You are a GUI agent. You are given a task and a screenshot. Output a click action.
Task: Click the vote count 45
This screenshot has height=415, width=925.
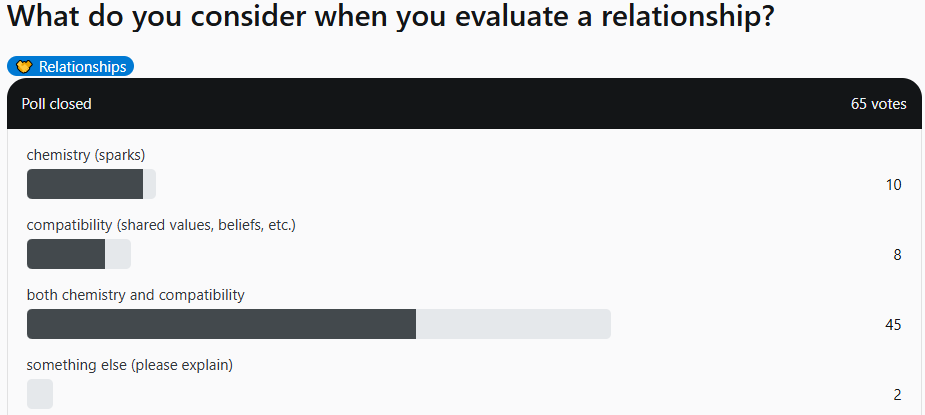coord(893,325)
